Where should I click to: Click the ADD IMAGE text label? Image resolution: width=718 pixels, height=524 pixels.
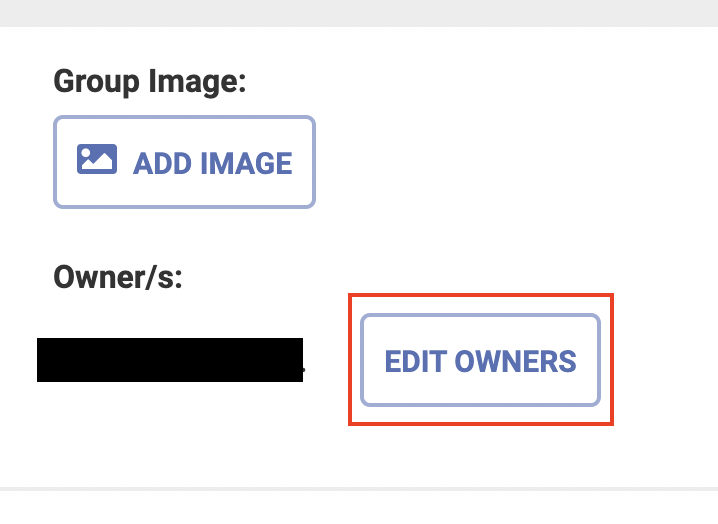[212, 164]
